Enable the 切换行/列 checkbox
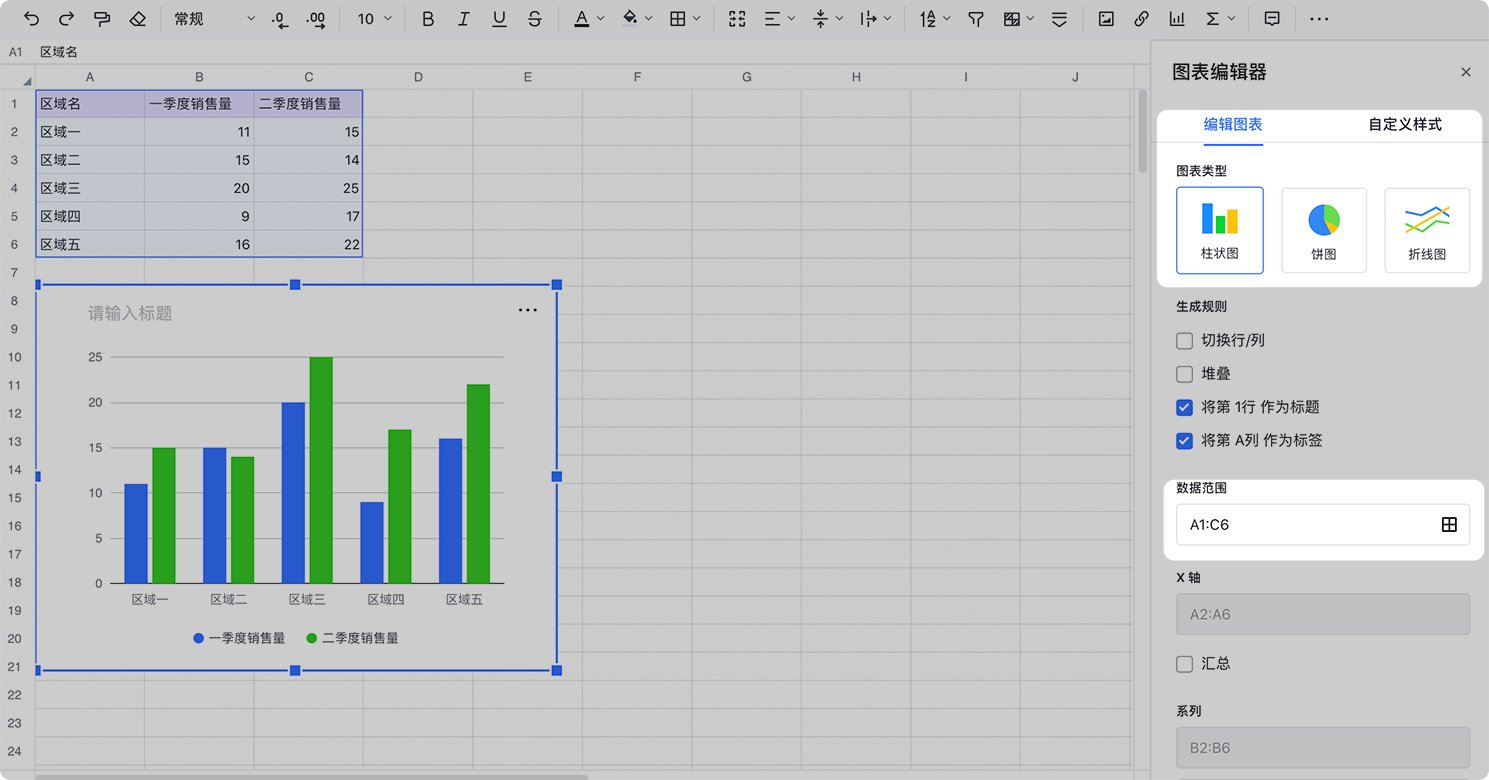This screenshot has width=1489, height=780. (x=1185, y=341)
